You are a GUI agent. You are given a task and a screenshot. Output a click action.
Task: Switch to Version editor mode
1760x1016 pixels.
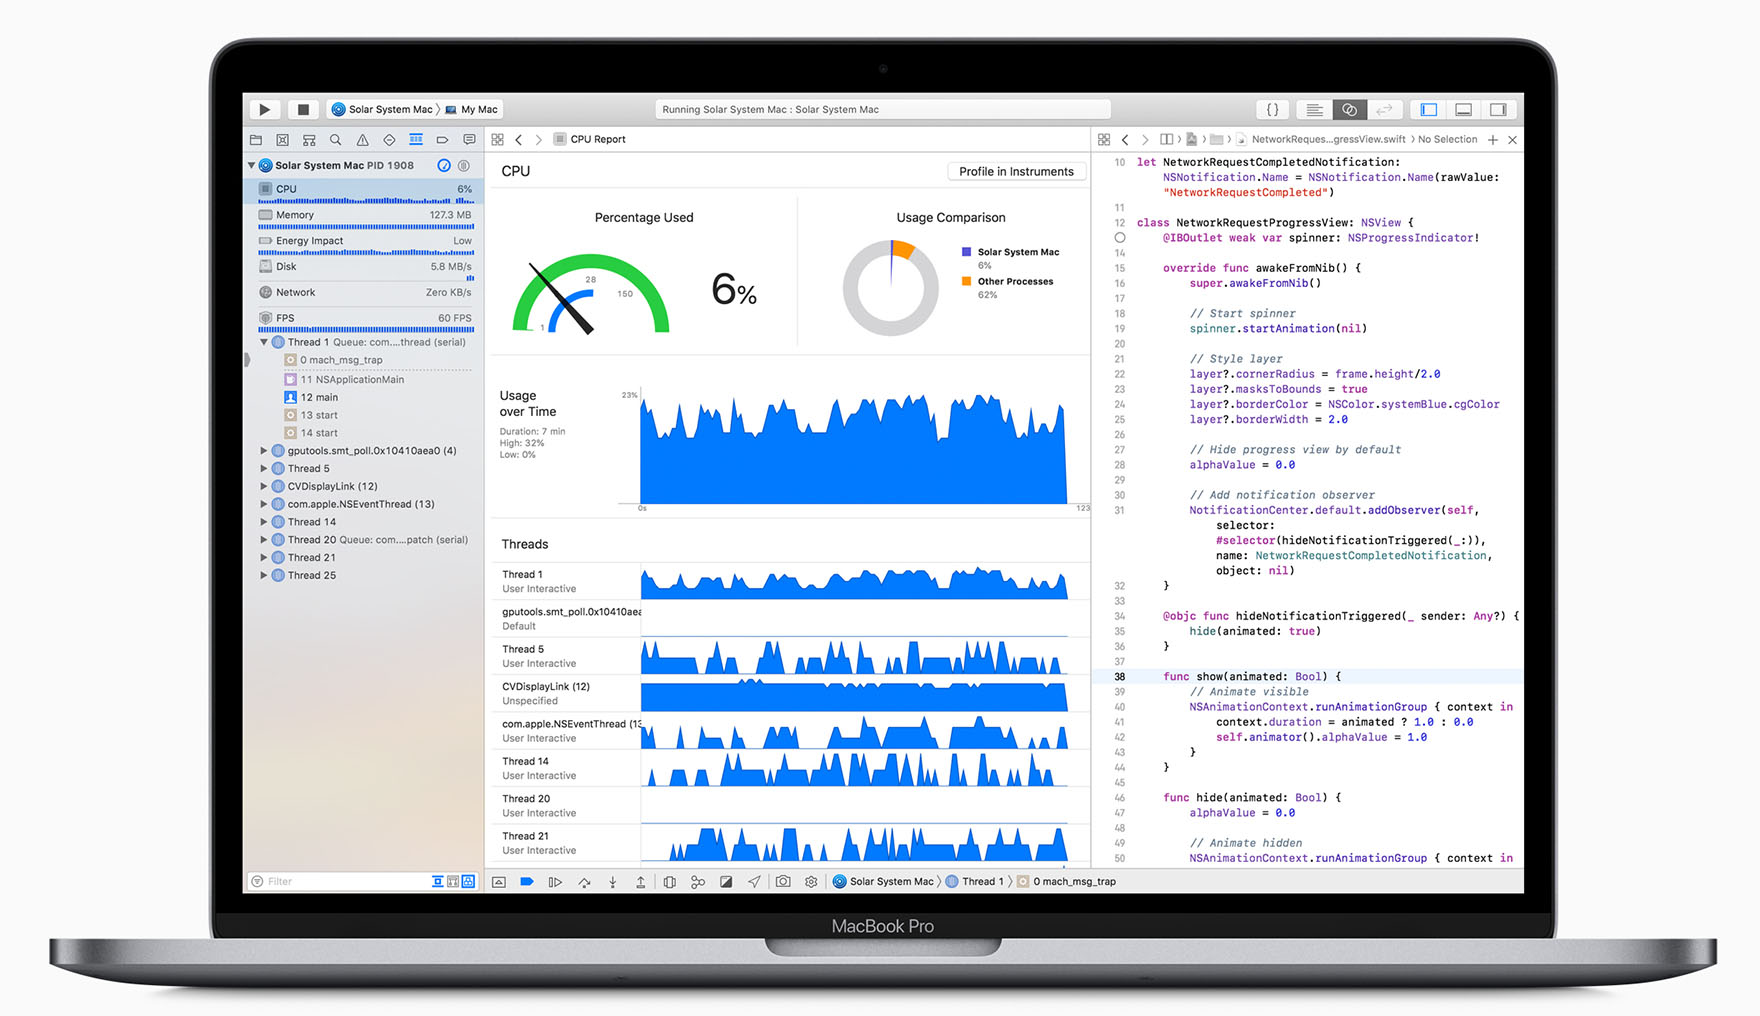click(1384, 109)
